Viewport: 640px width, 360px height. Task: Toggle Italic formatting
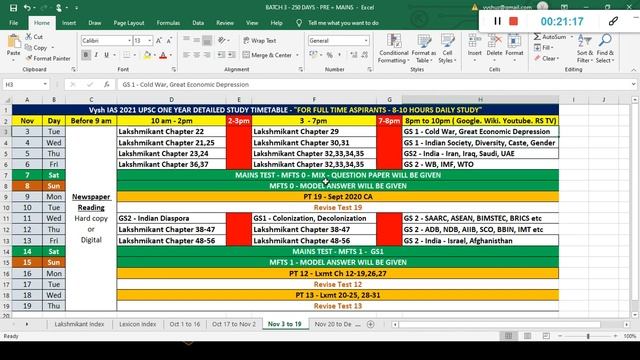coord(96,55)
